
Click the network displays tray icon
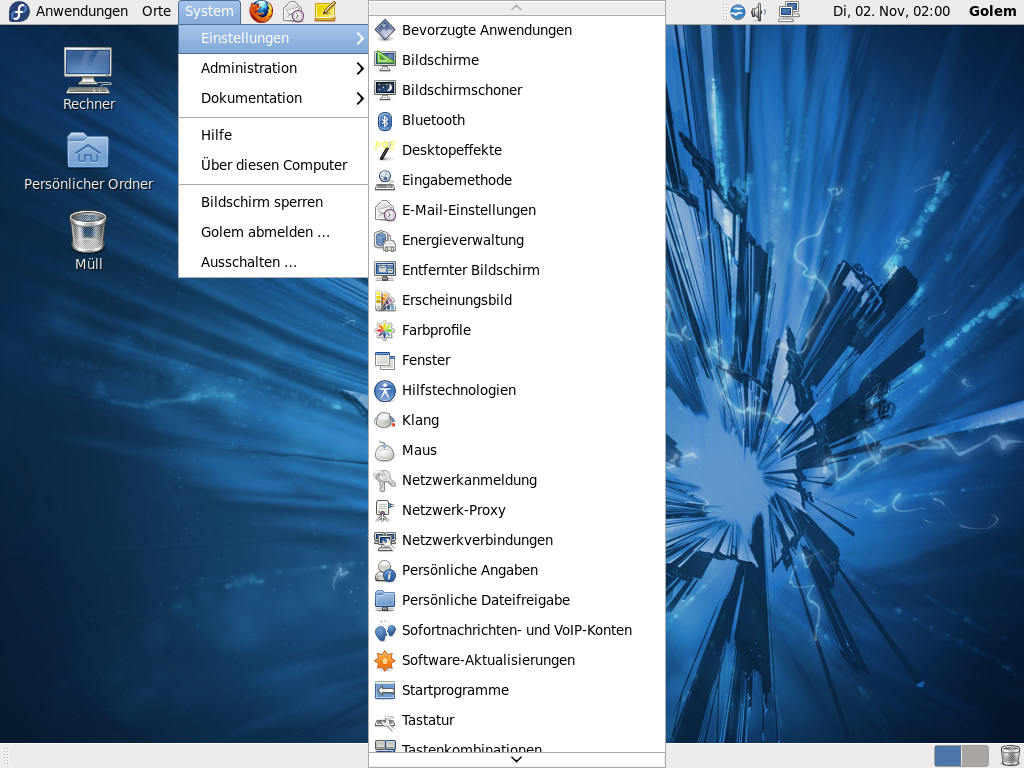(x=788, y=12)
